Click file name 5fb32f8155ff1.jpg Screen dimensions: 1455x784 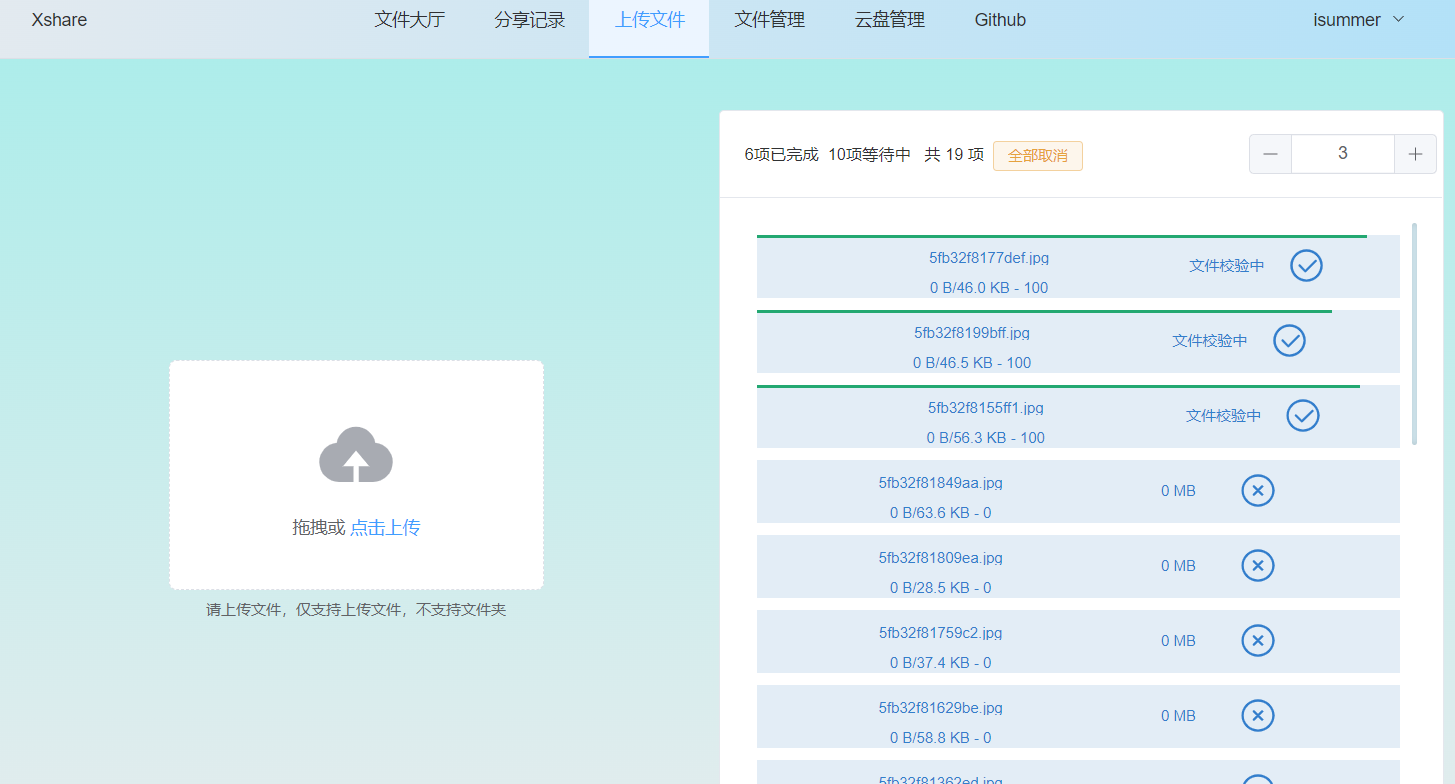click(986, 408)
